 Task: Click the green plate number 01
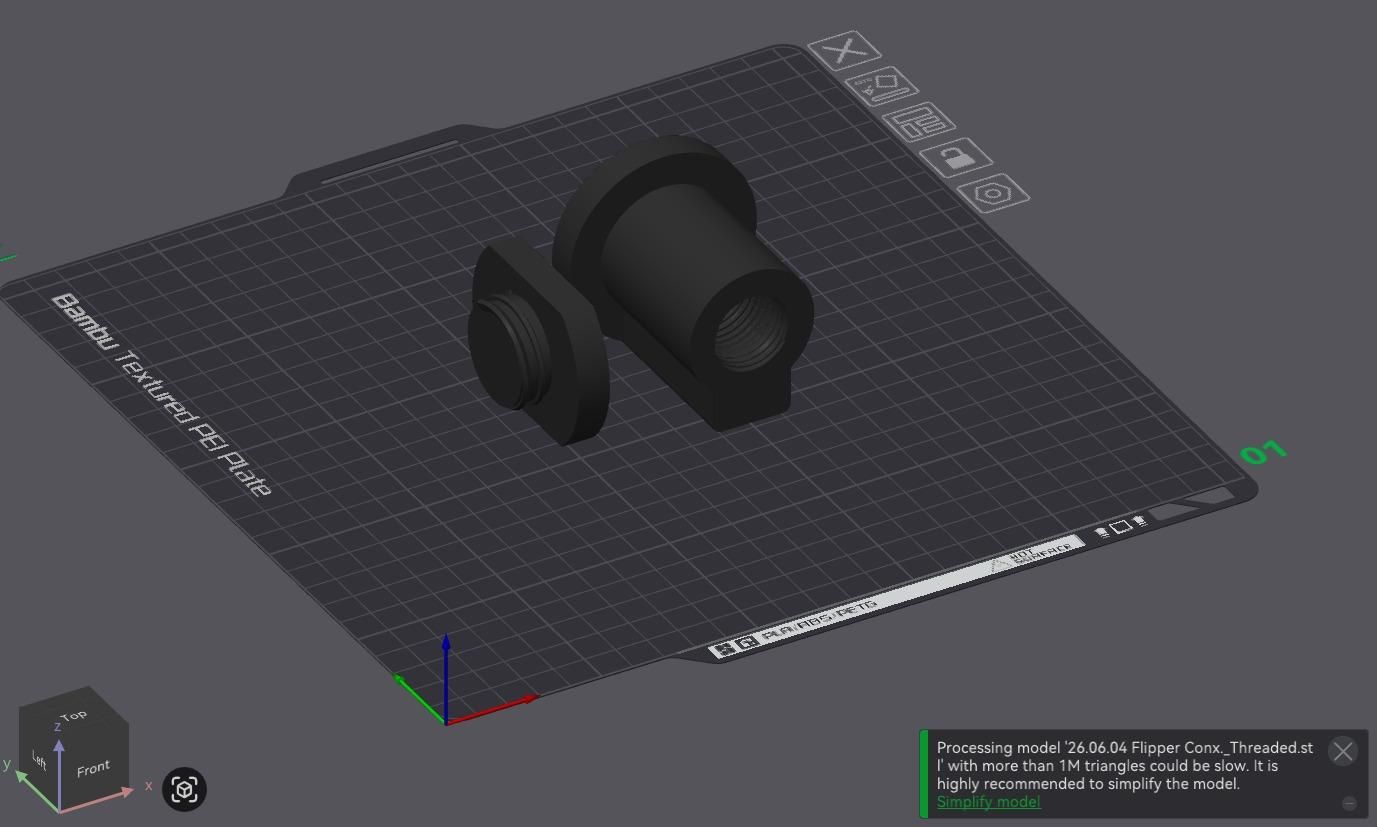[x=1263, y=453]
